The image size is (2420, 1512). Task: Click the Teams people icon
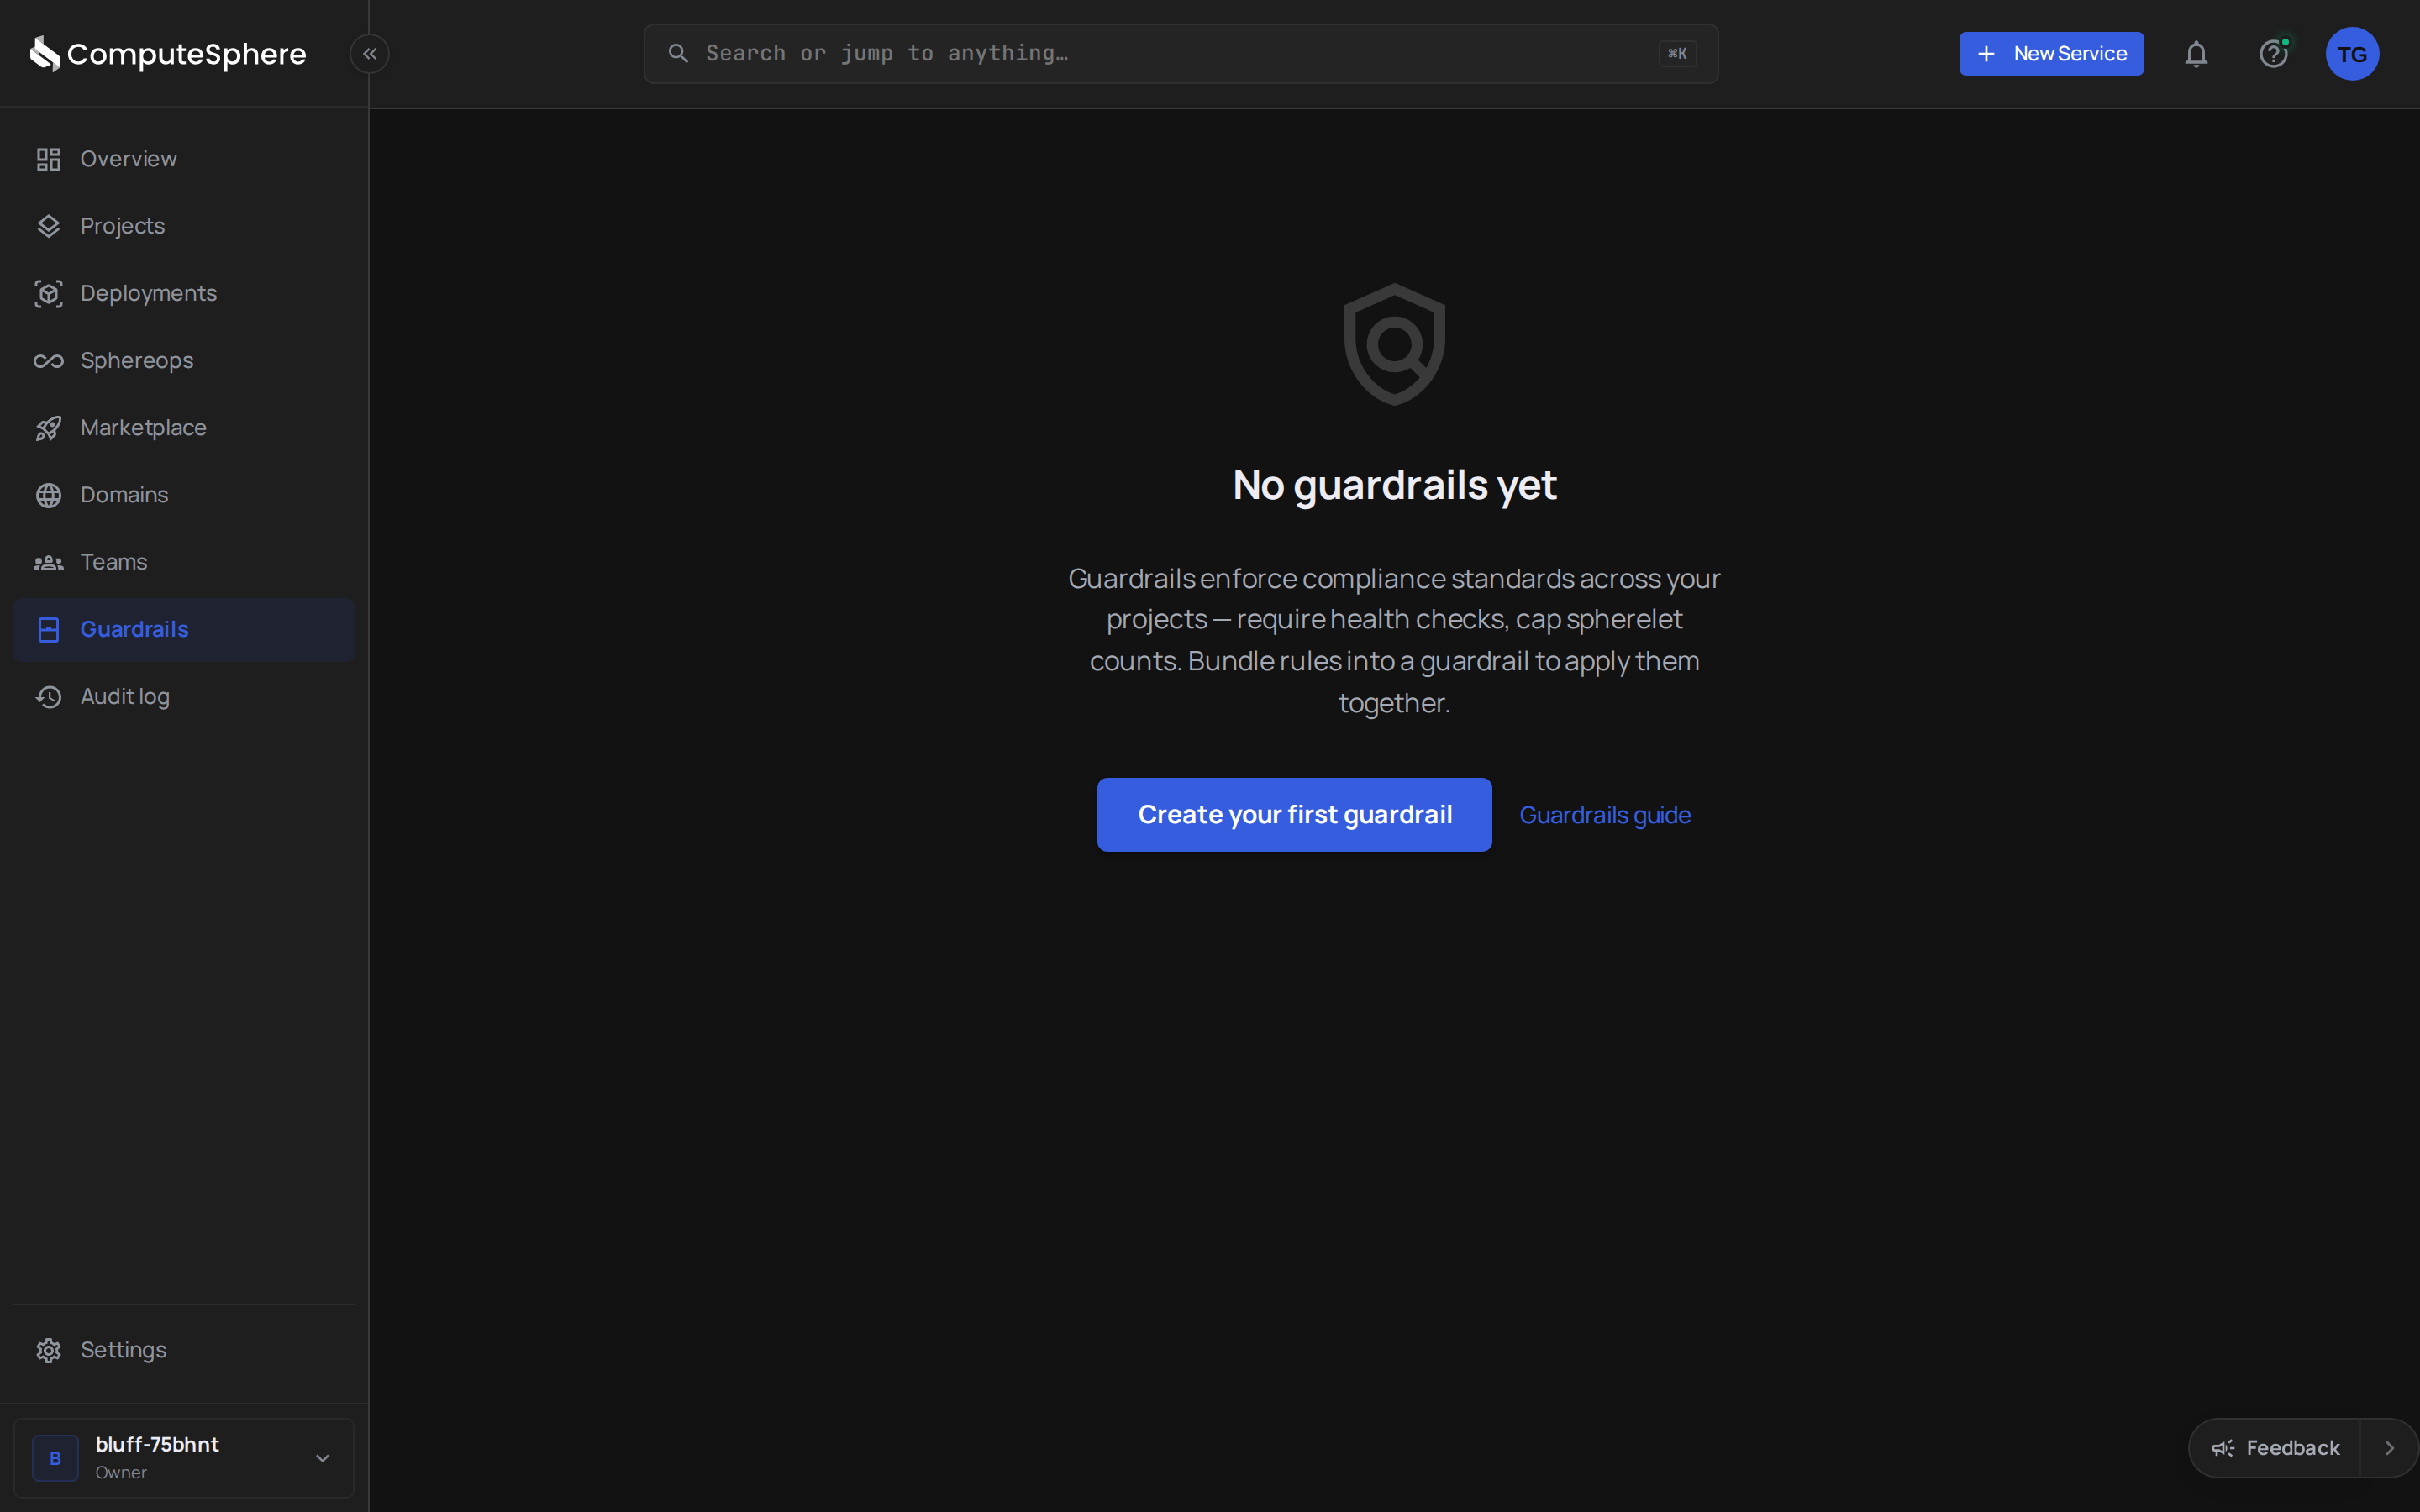click(48, 562)
